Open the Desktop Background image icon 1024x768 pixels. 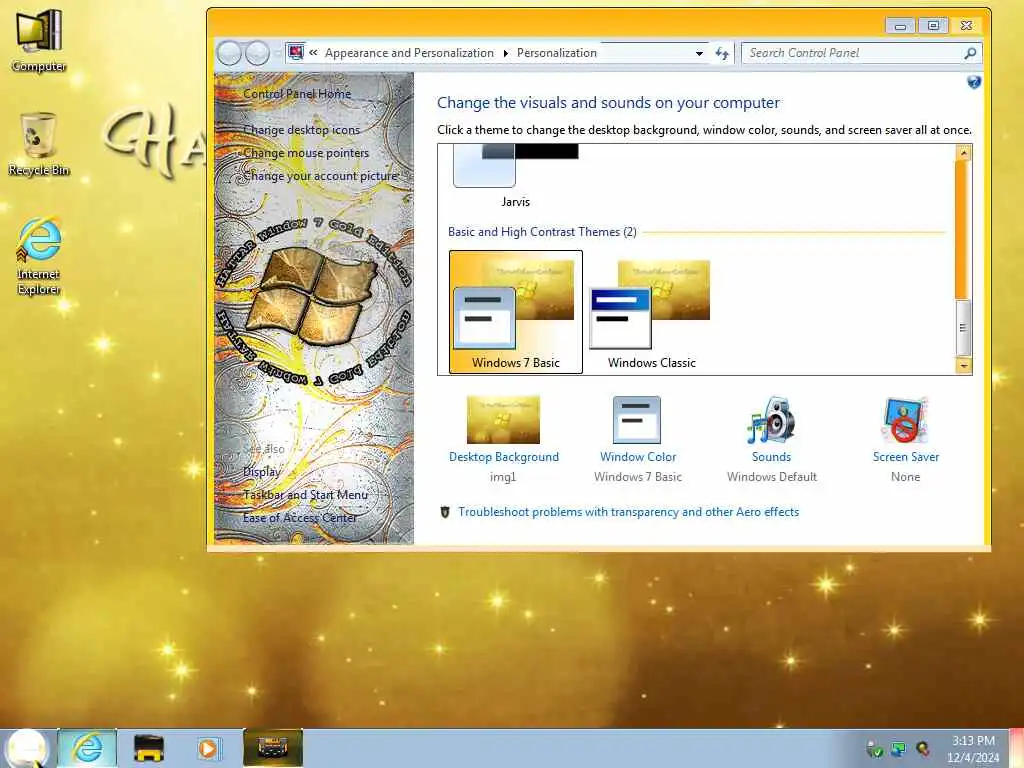503,419
